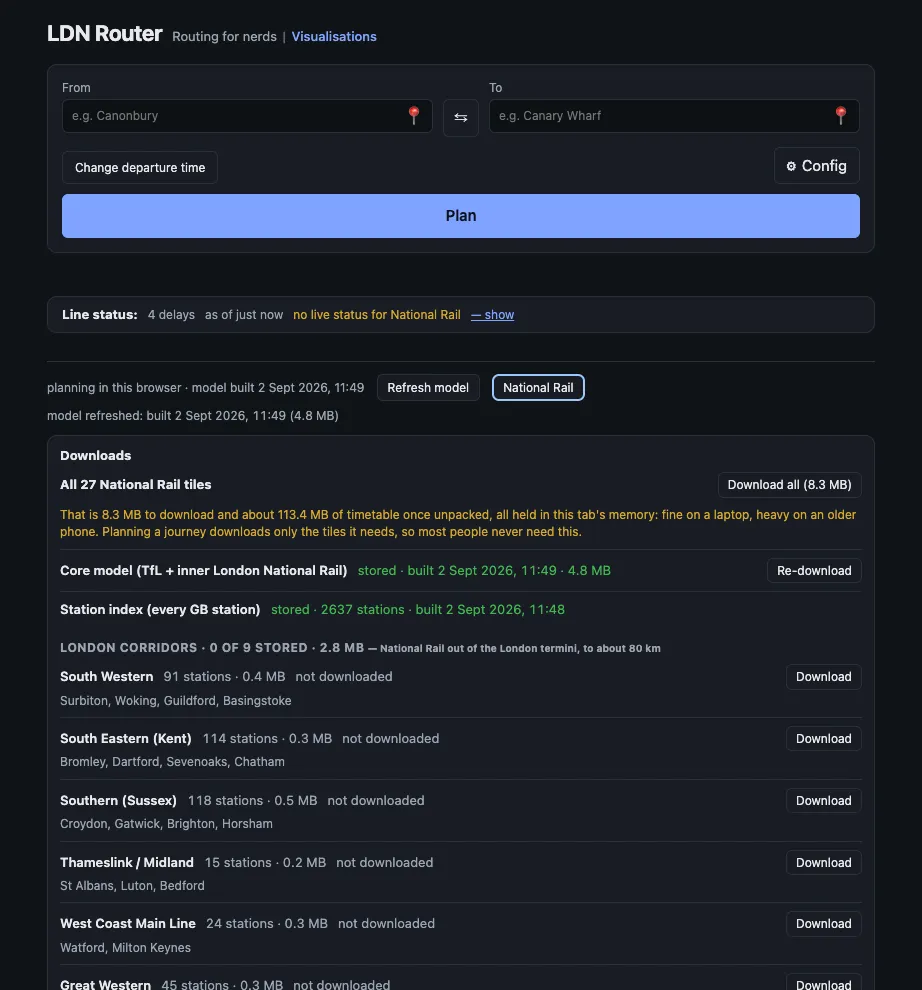Re-download the Core model
This screenshot has width=922, height=990.
(x=814, y=571)
